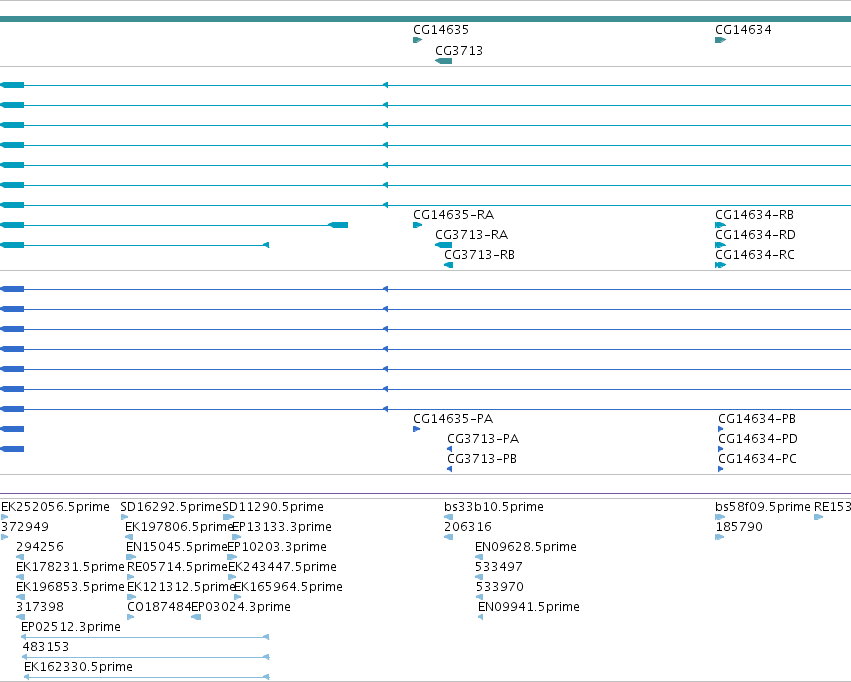This screenshot has height=682, width=851.
Task: Select the CG14635-PA protein arrow
Action: pos(416,429)
